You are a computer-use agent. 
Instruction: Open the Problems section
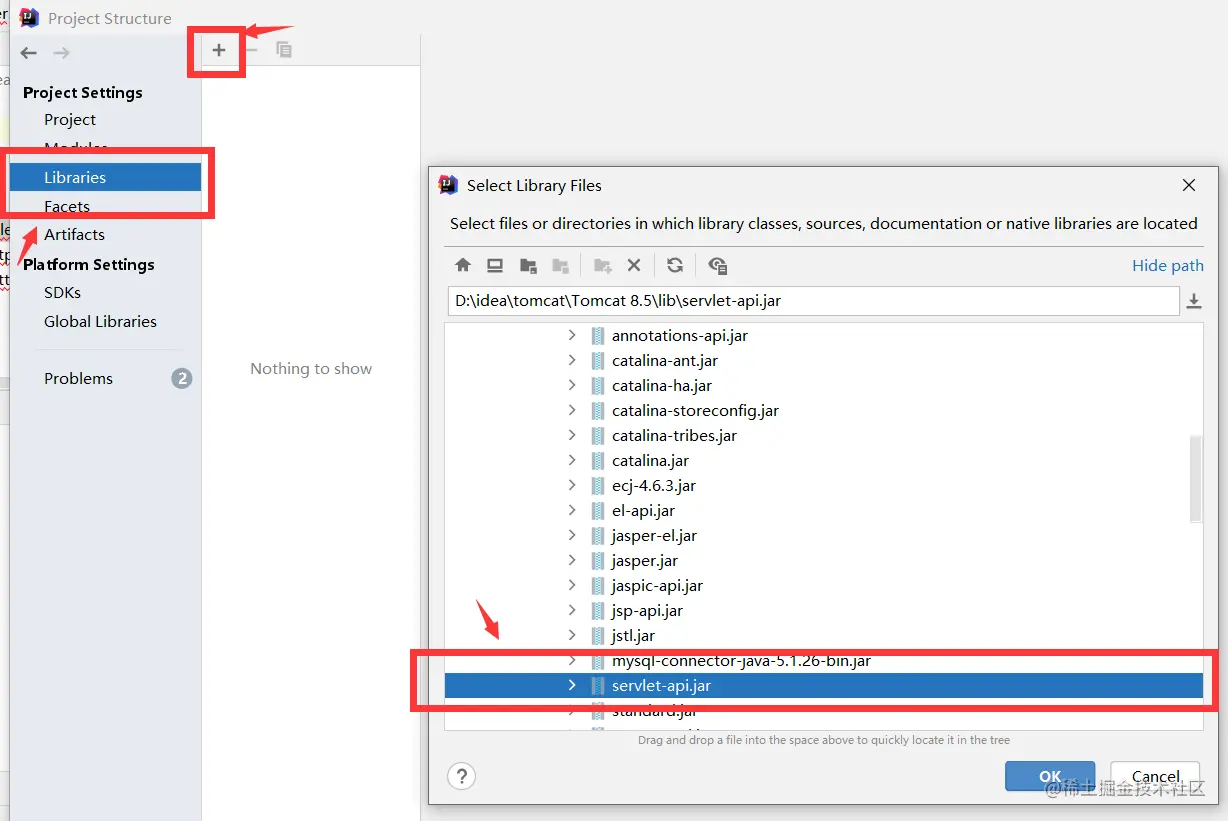pos(78,378)
